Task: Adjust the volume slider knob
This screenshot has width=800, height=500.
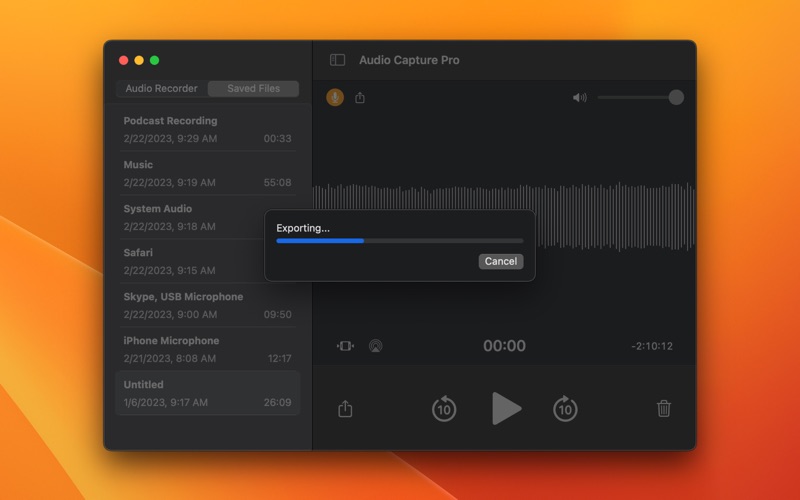Action: pos(676,97)
